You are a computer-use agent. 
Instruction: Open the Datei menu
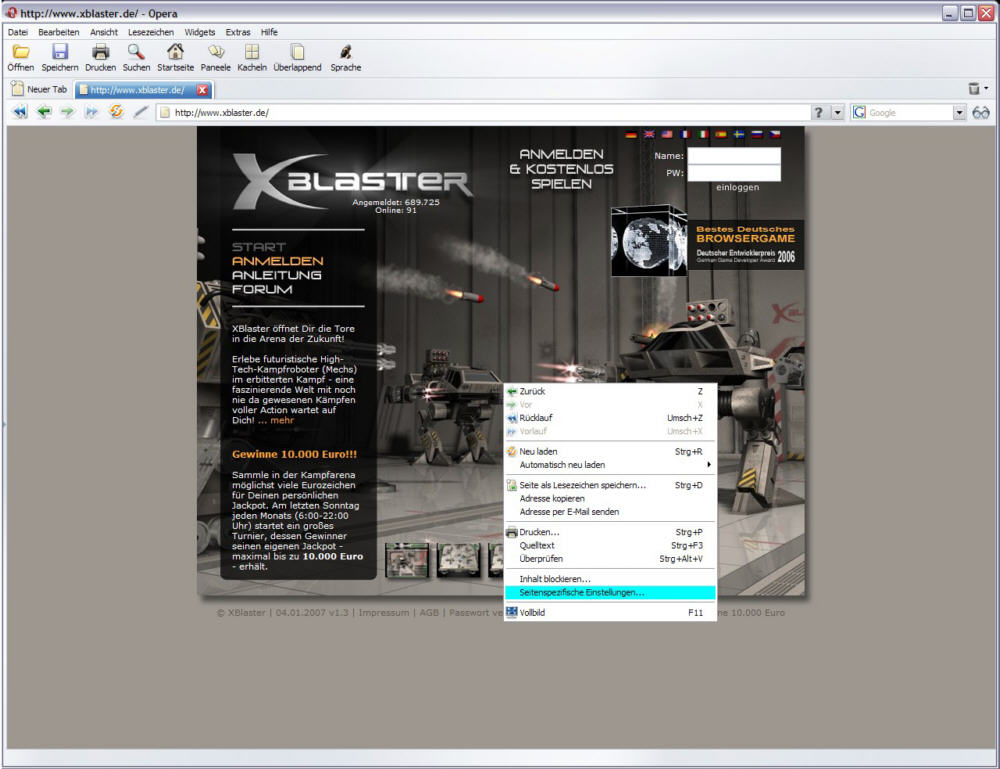point(18,32)
